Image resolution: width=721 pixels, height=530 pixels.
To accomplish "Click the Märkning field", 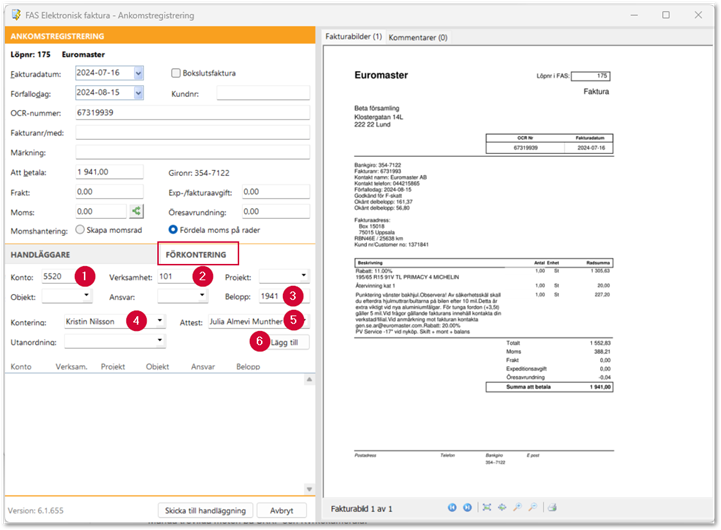I will tap(193, 152).
